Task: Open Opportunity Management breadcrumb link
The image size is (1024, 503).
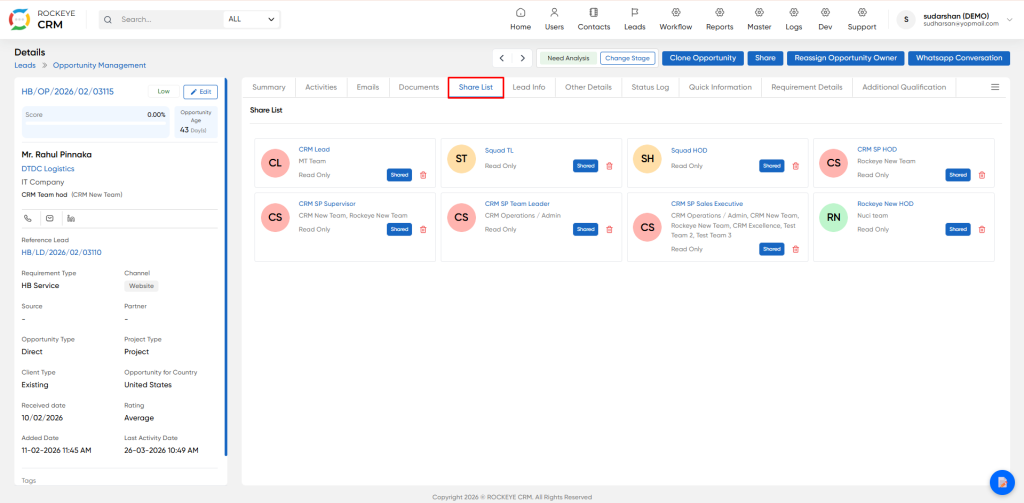Action: point(99,65)
